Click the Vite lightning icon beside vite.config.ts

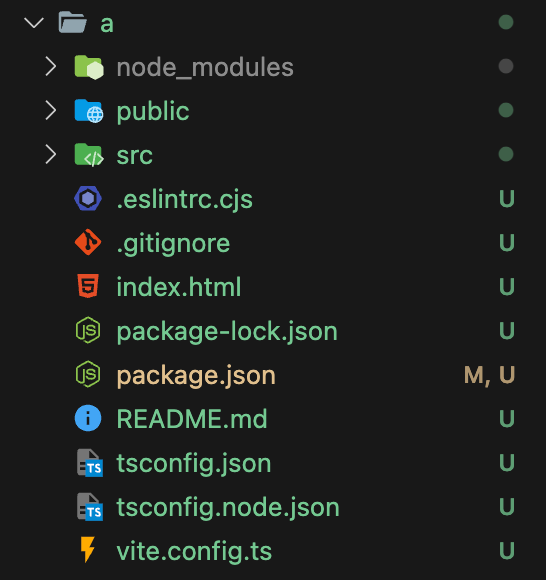tap(88, 550)
